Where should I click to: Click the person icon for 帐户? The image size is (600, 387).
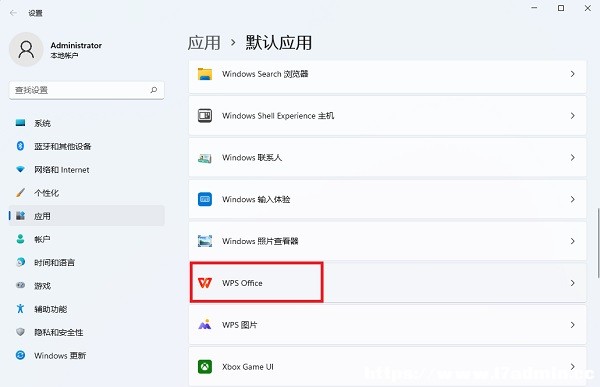pos(20,239)
